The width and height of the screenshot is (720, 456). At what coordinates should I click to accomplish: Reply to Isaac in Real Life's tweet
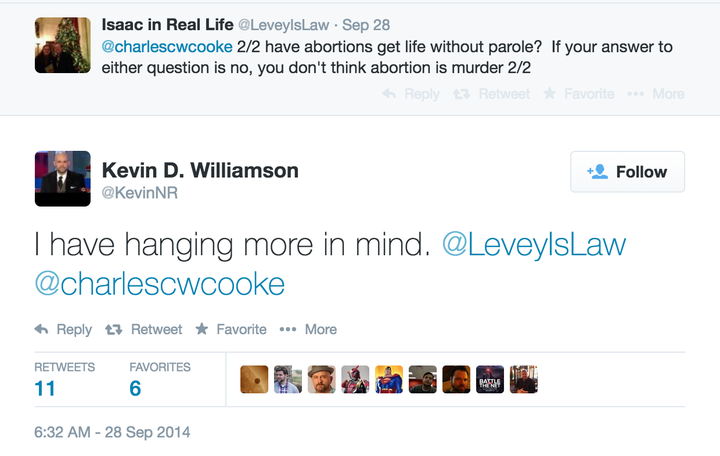tap(411, 94)
